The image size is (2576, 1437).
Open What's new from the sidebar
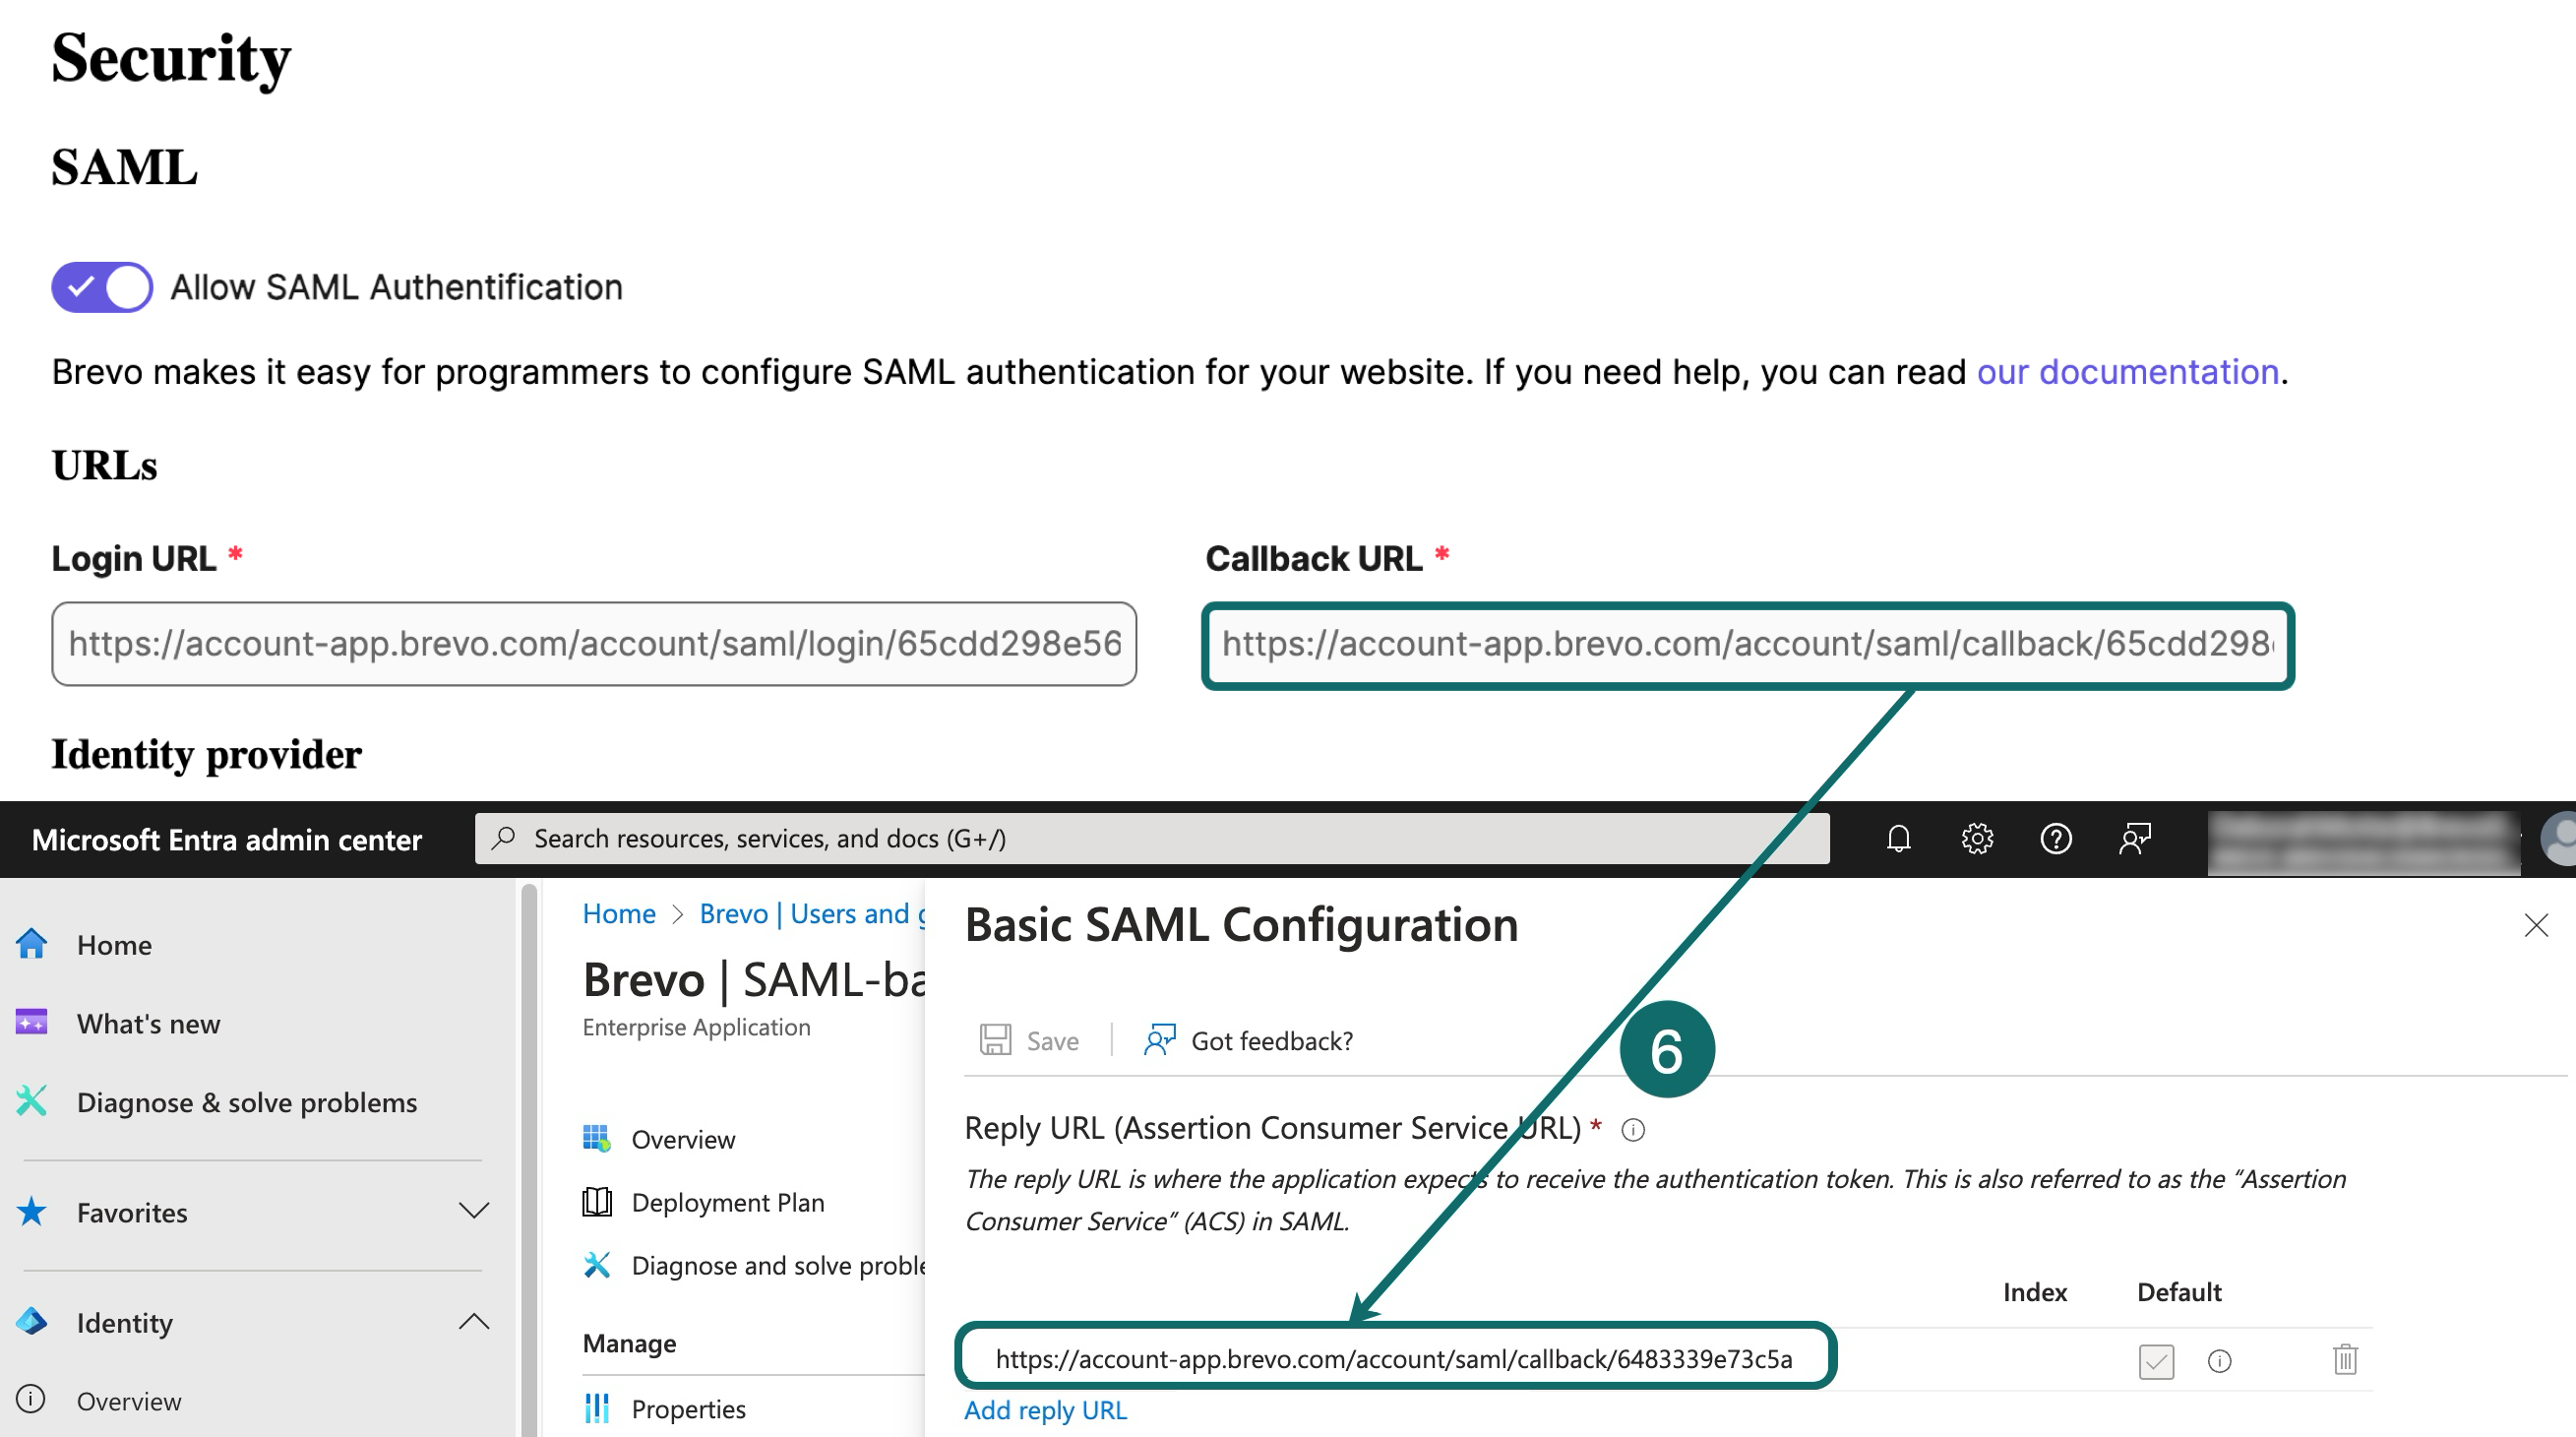click(x=148, y=1023)
